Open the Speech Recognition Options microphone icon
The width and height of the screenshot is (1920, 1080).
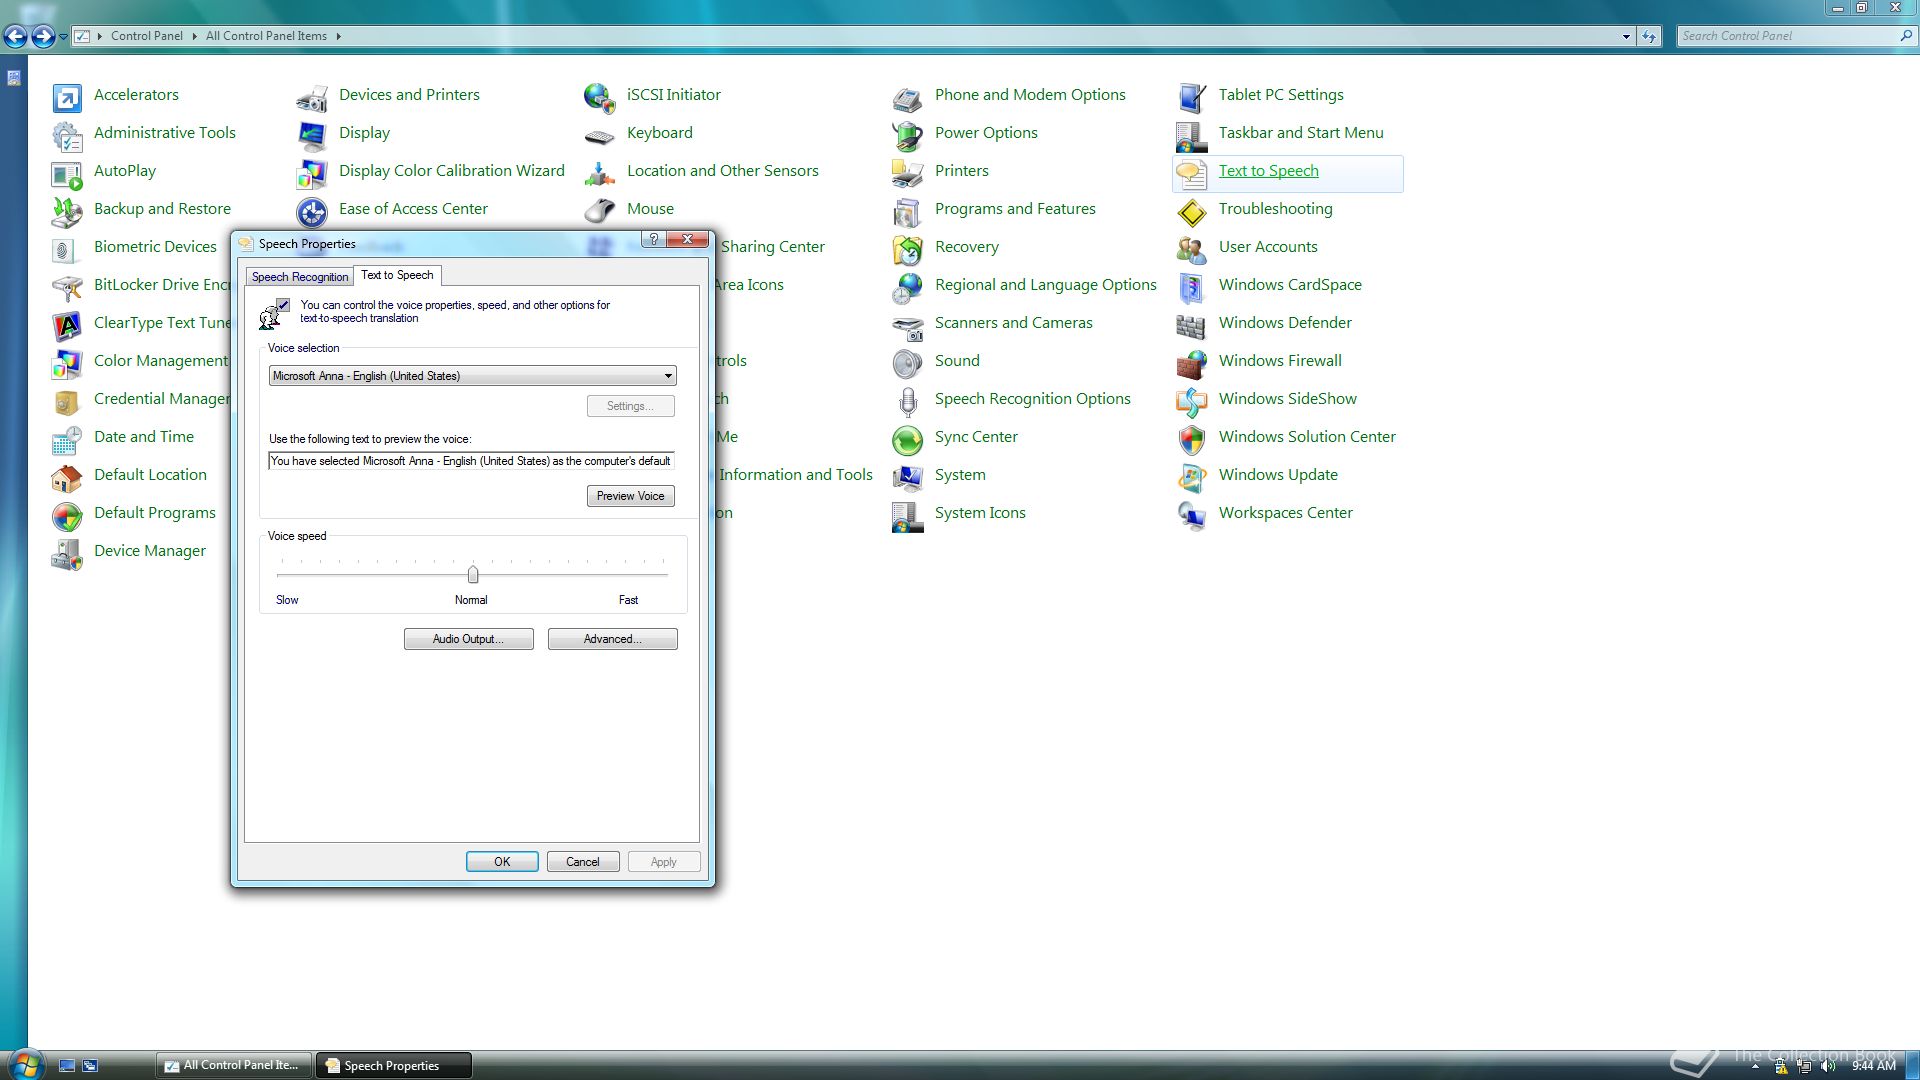pyautogui.click(x=907, y=401)
